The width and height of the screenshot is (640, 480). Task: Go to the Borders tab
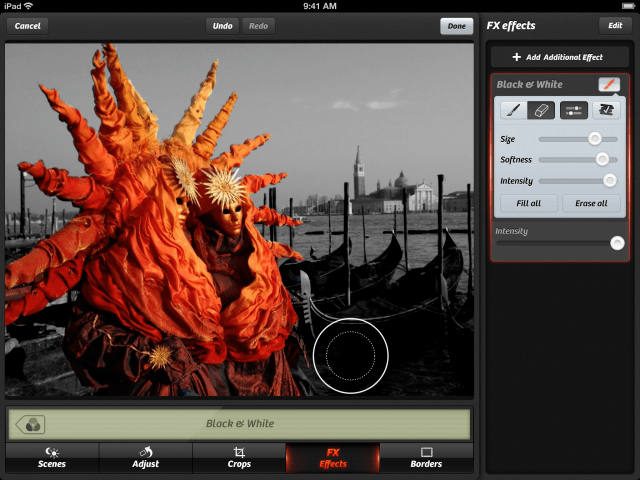point(426,458)
